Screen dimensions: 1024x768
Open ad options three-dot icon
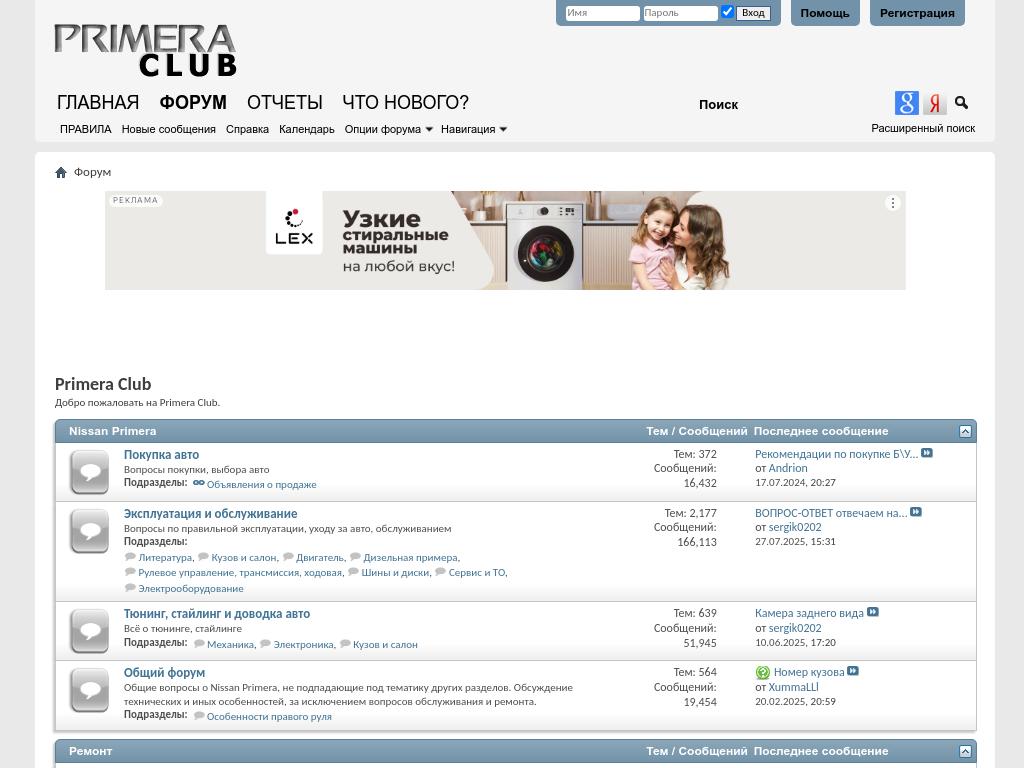[893, 203]
